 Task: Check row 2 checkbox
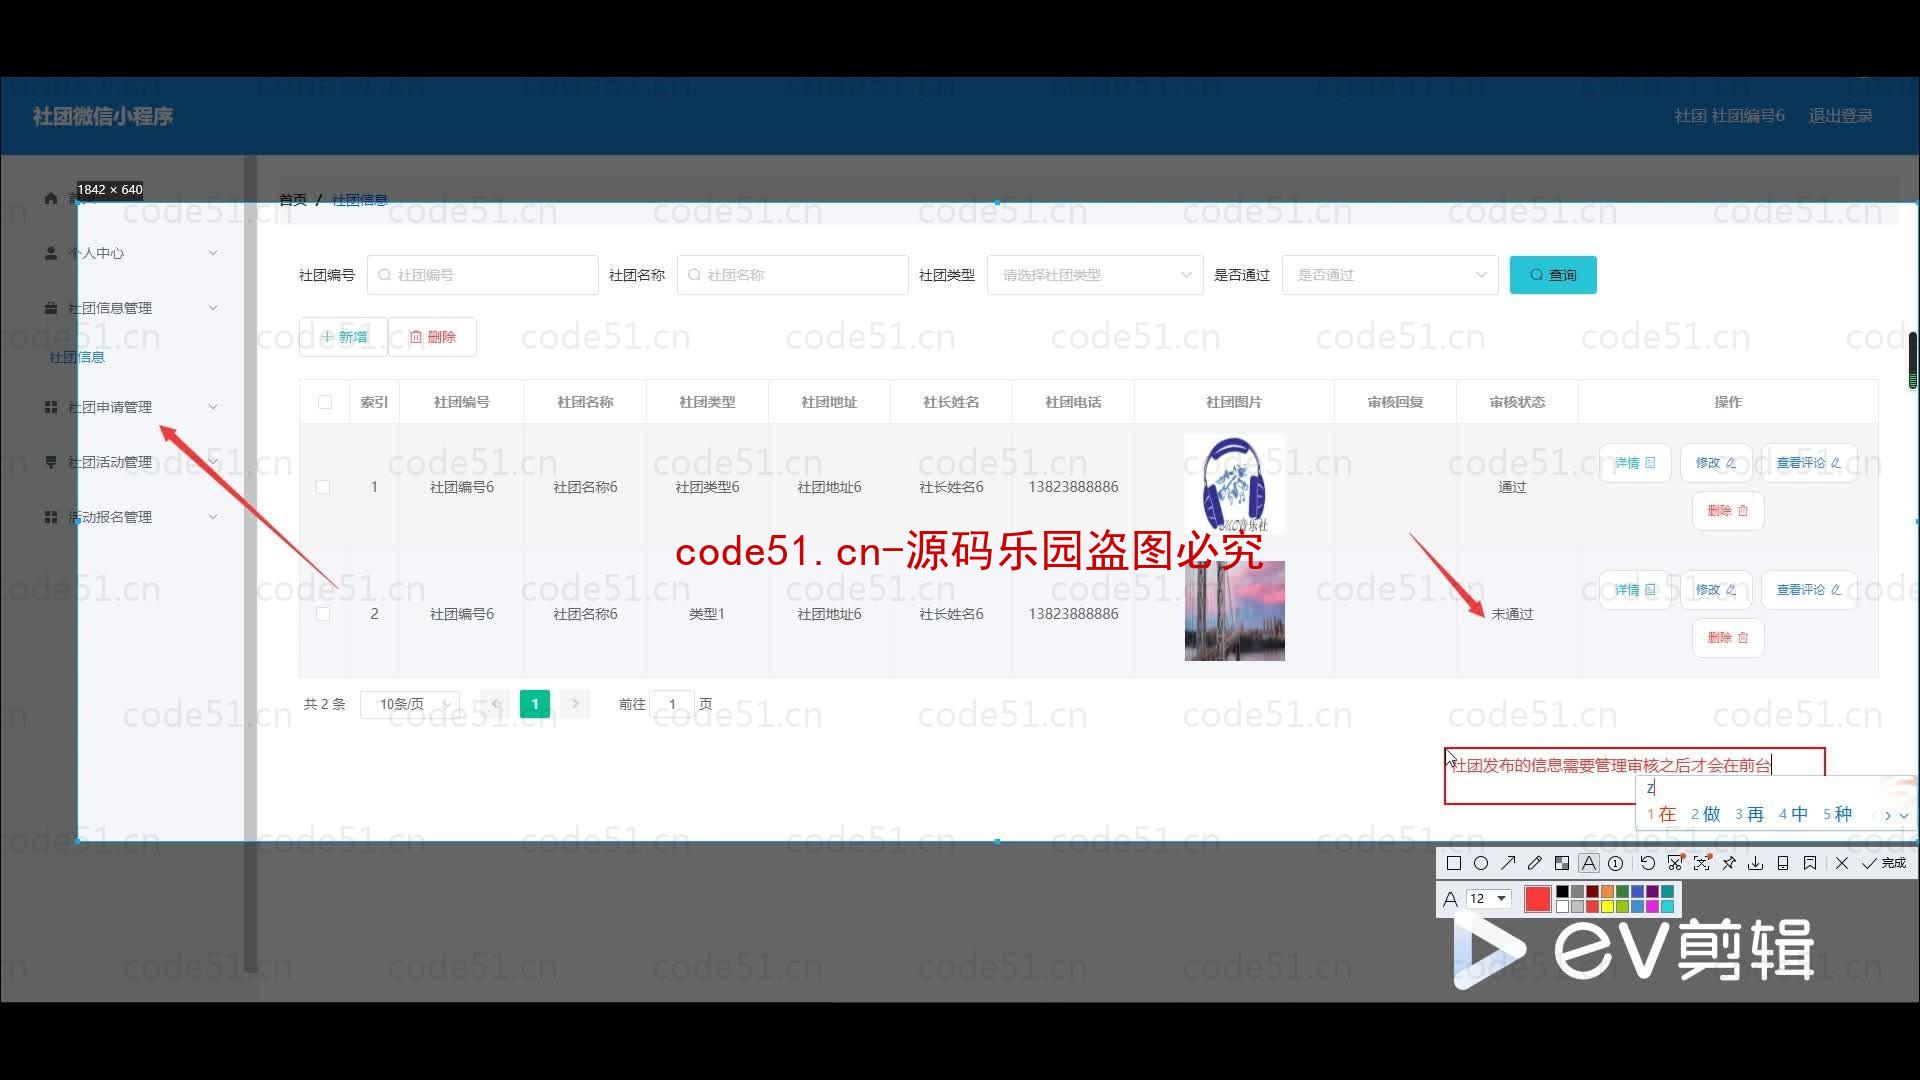click(x=323, y=614)
